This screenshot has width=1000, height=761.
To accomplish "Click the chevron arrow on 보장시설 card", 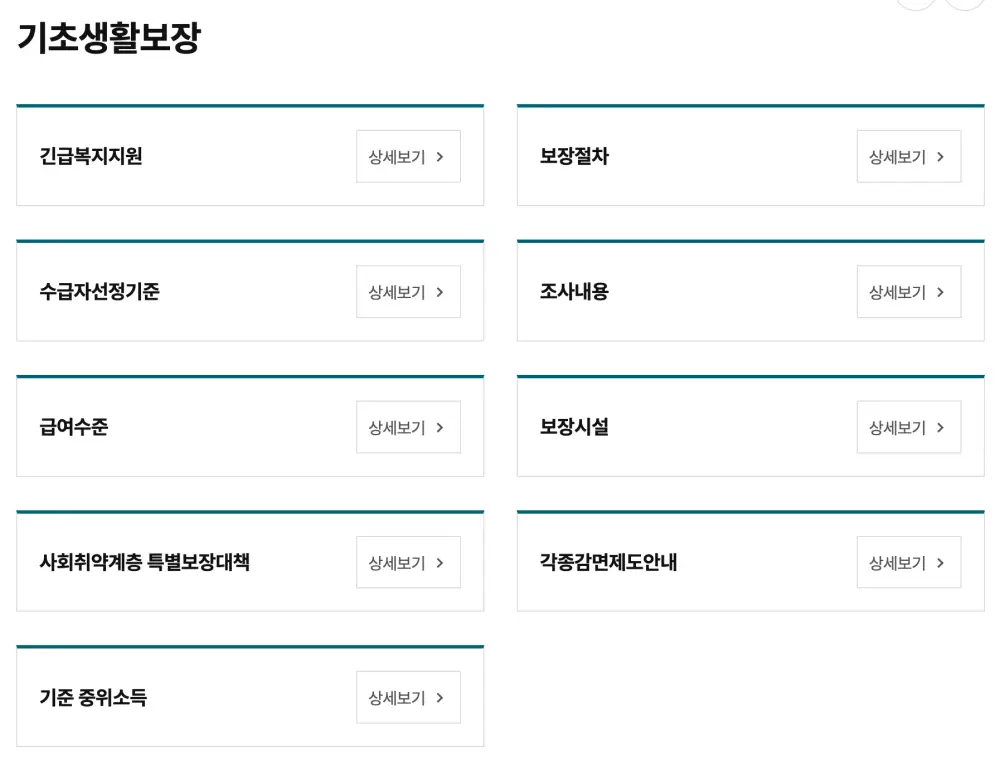I will click(x=941, y=427).
